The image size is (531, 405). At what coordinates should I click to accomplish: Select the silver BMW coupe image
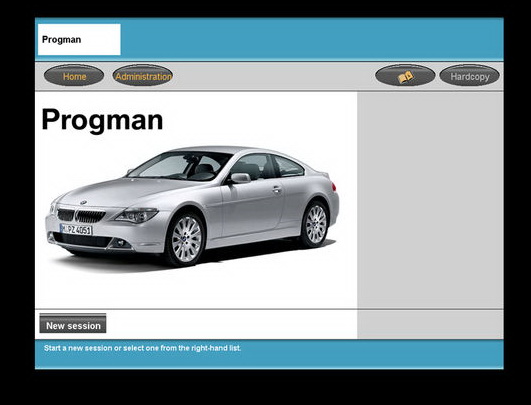pyautogui.click(x=192, y=207)
